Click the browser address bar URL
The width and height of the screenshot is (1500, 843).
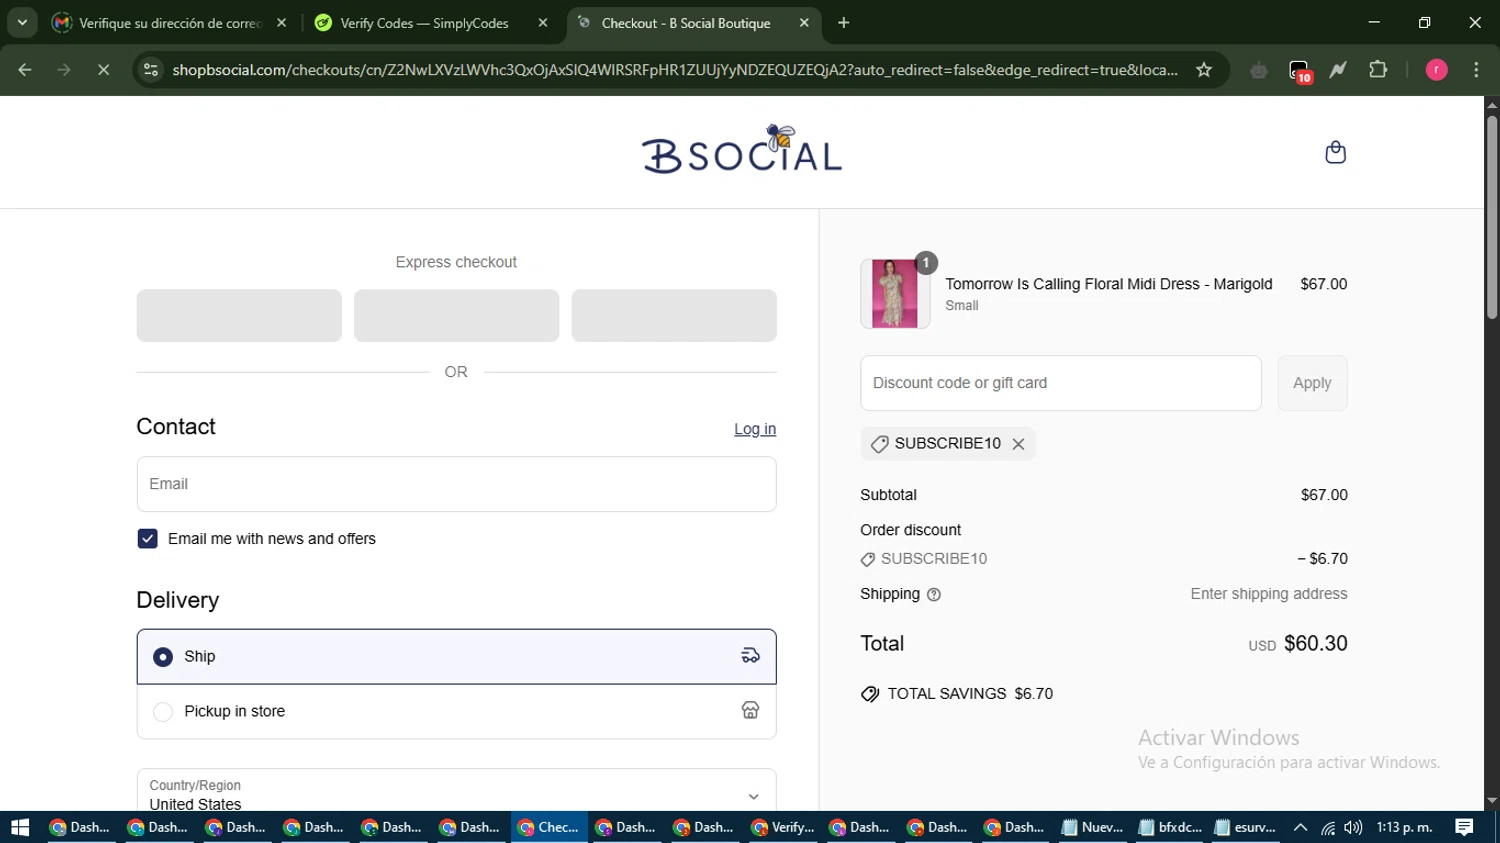(x=675, y=70)
